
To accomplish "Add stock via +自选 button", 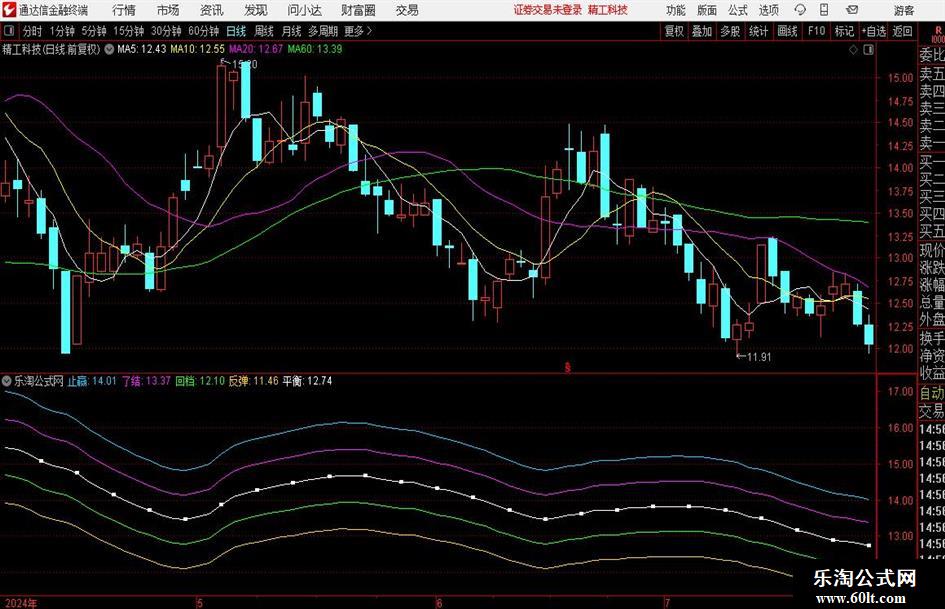I will click(x=873, y=31).
